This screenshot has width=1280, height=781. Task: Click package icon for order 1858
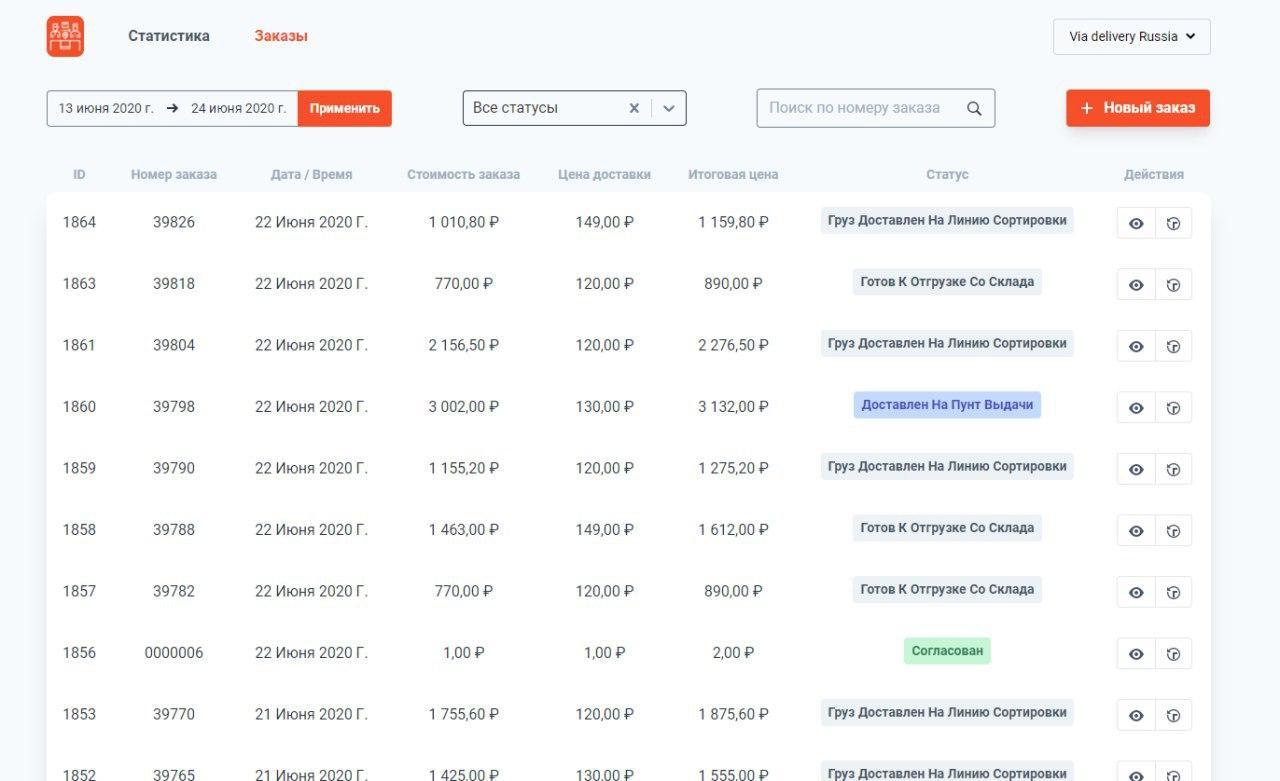tap(1174, 531)
